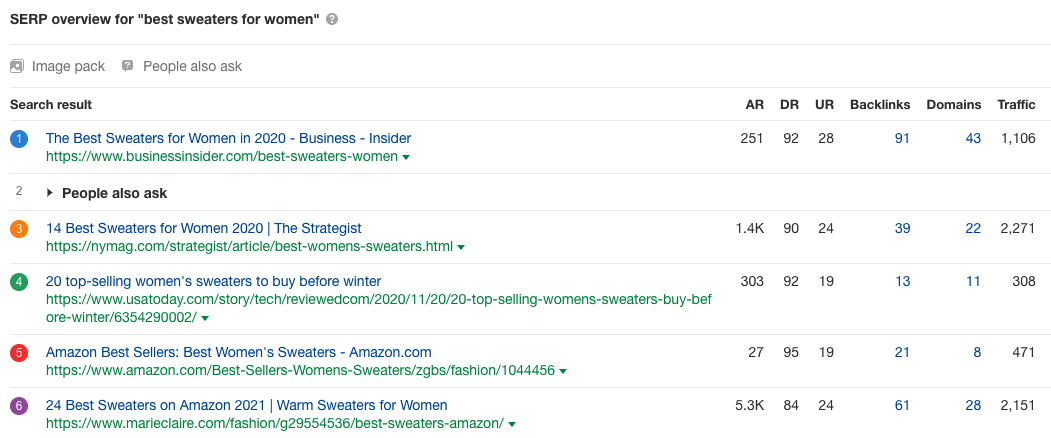1051x438 pixels.
Task: Select the Image pack SERP feature label
Action: (x=68, y=66)
